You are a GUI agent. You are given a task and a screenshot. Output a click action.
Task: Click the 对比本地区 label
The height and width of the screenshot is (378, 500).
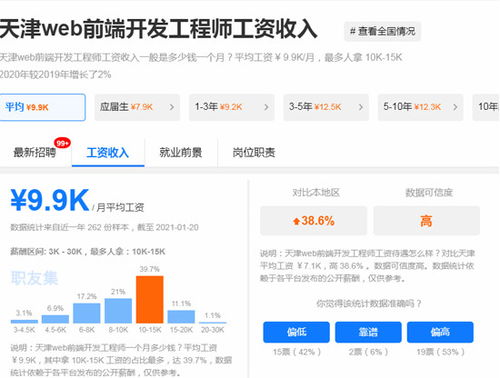(316, 192)
